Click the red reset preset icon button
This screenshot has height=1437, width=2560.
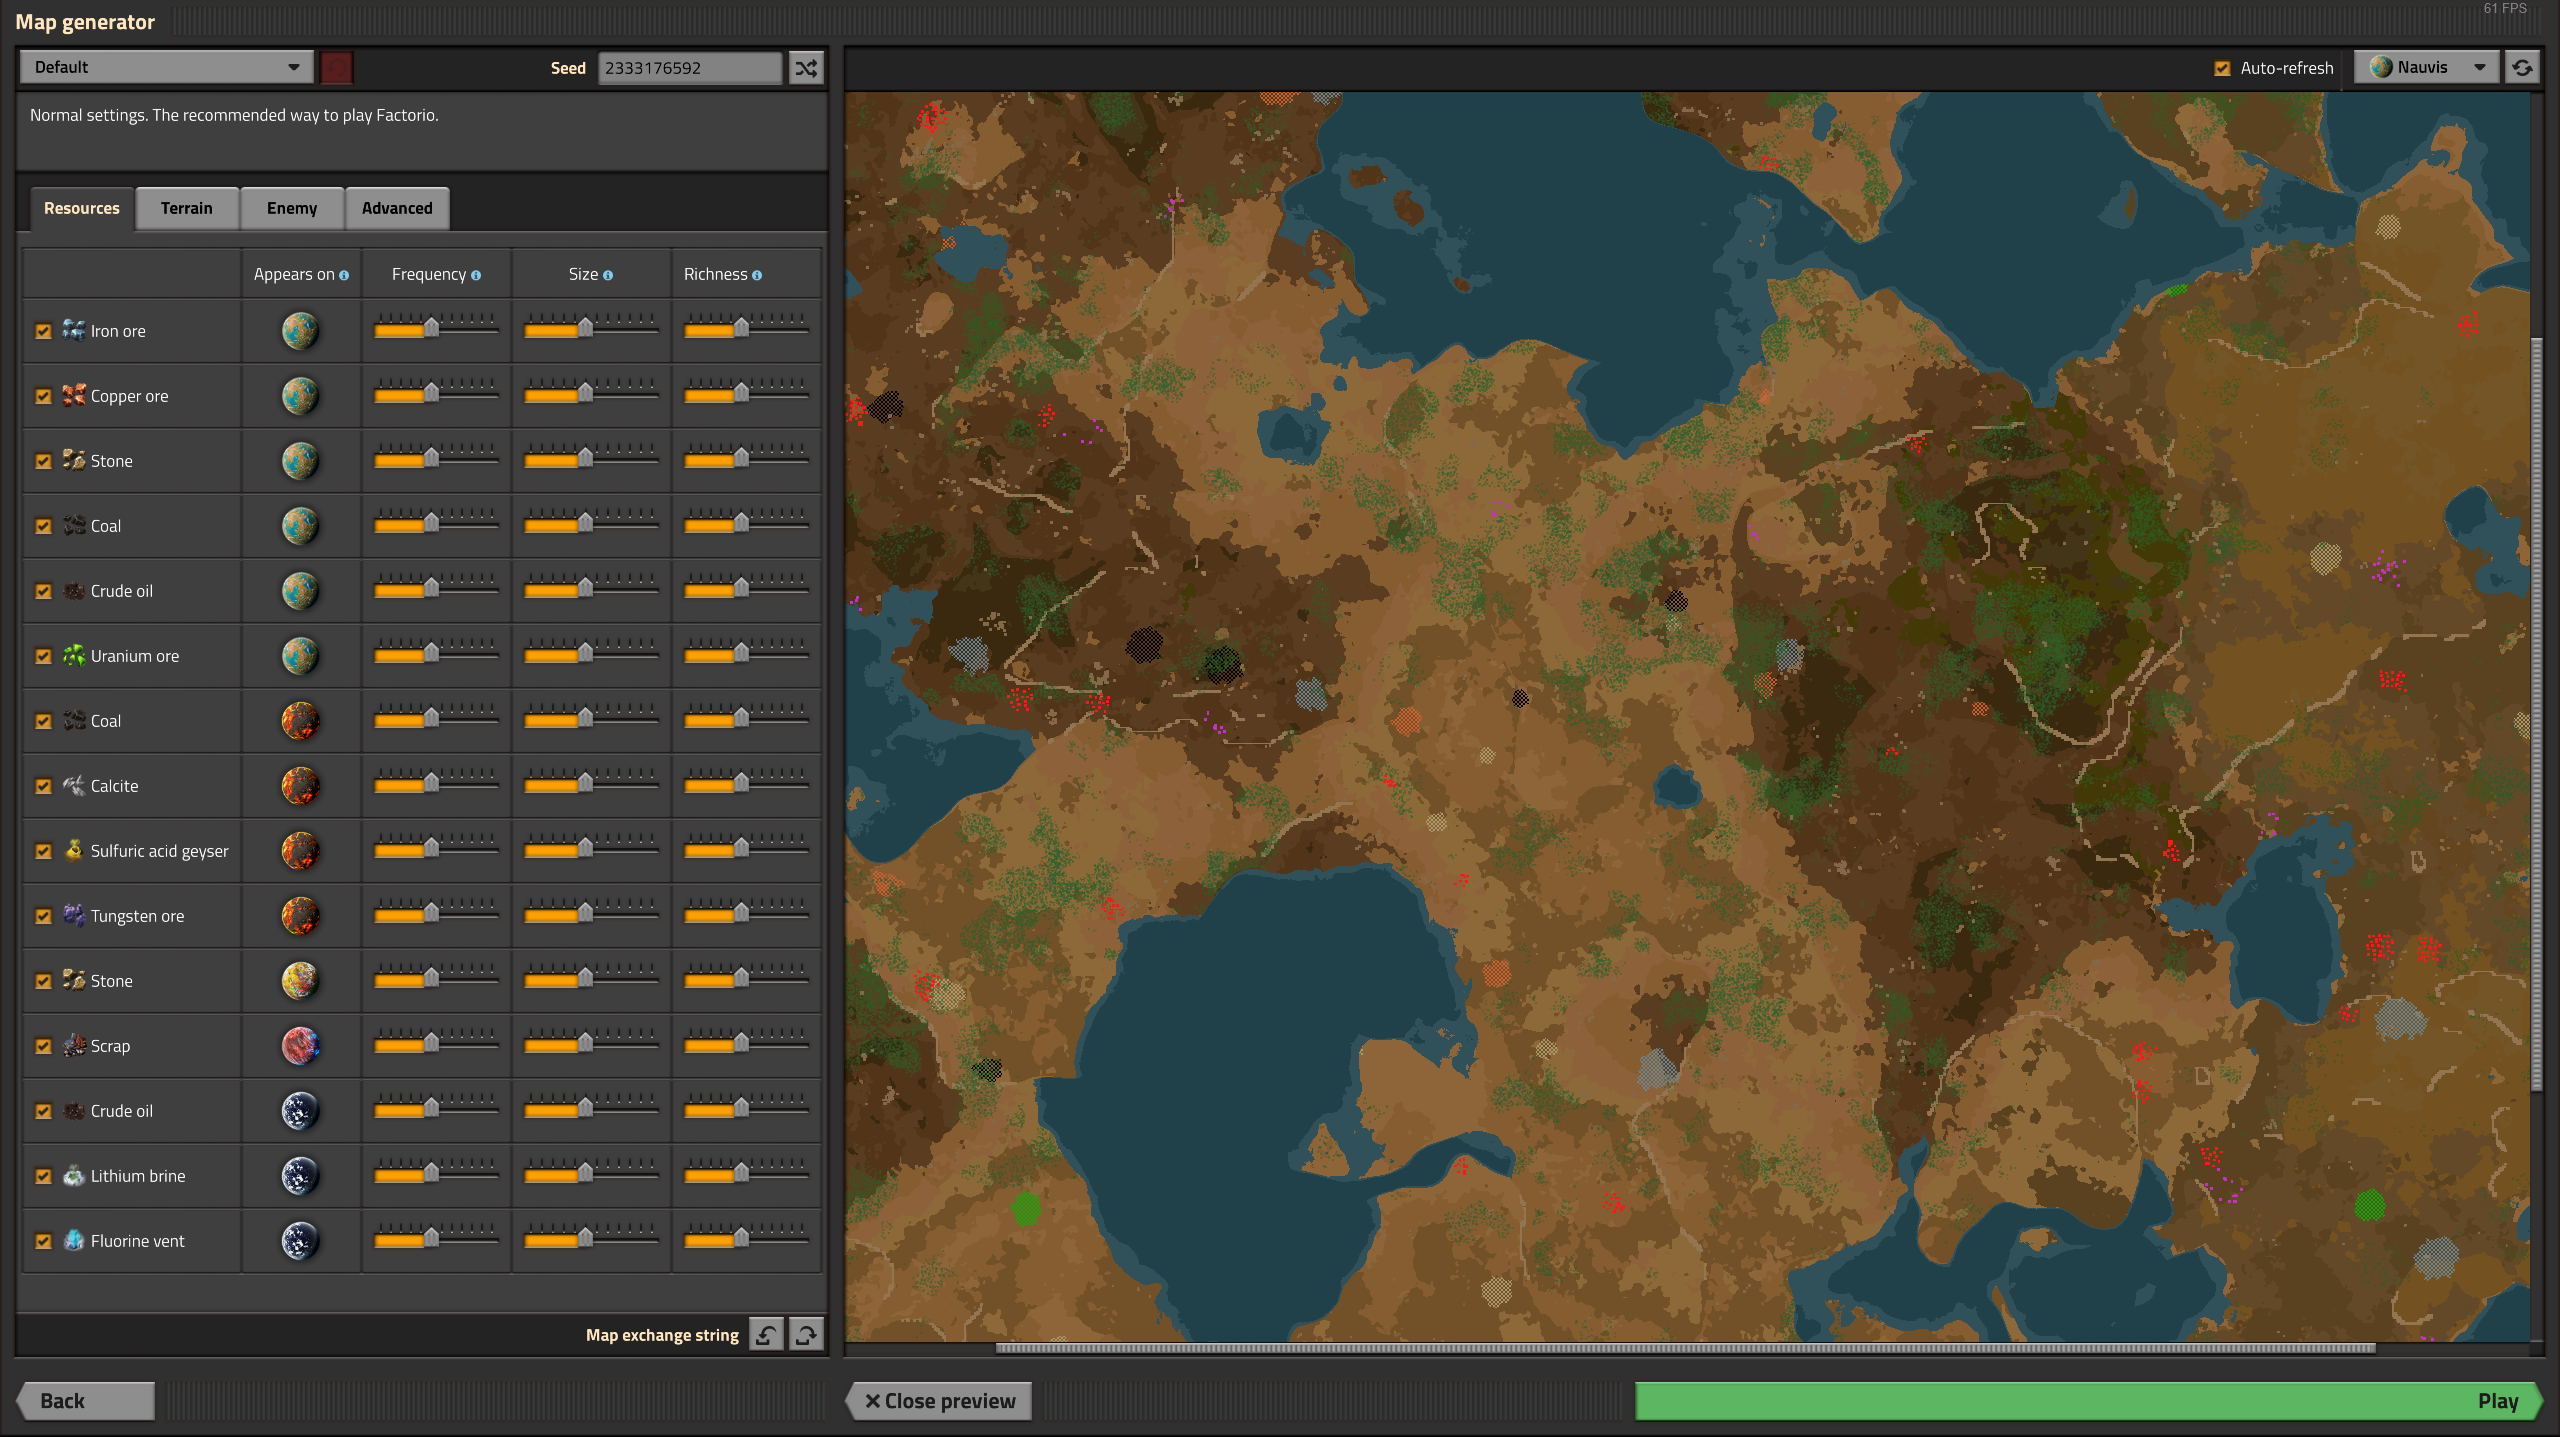coord(336,68)
